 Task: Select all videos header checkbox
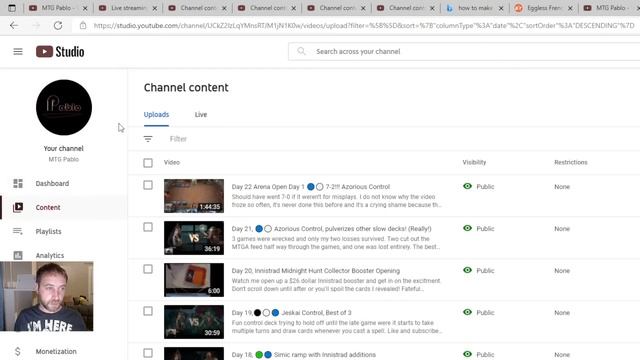(148, 162)
